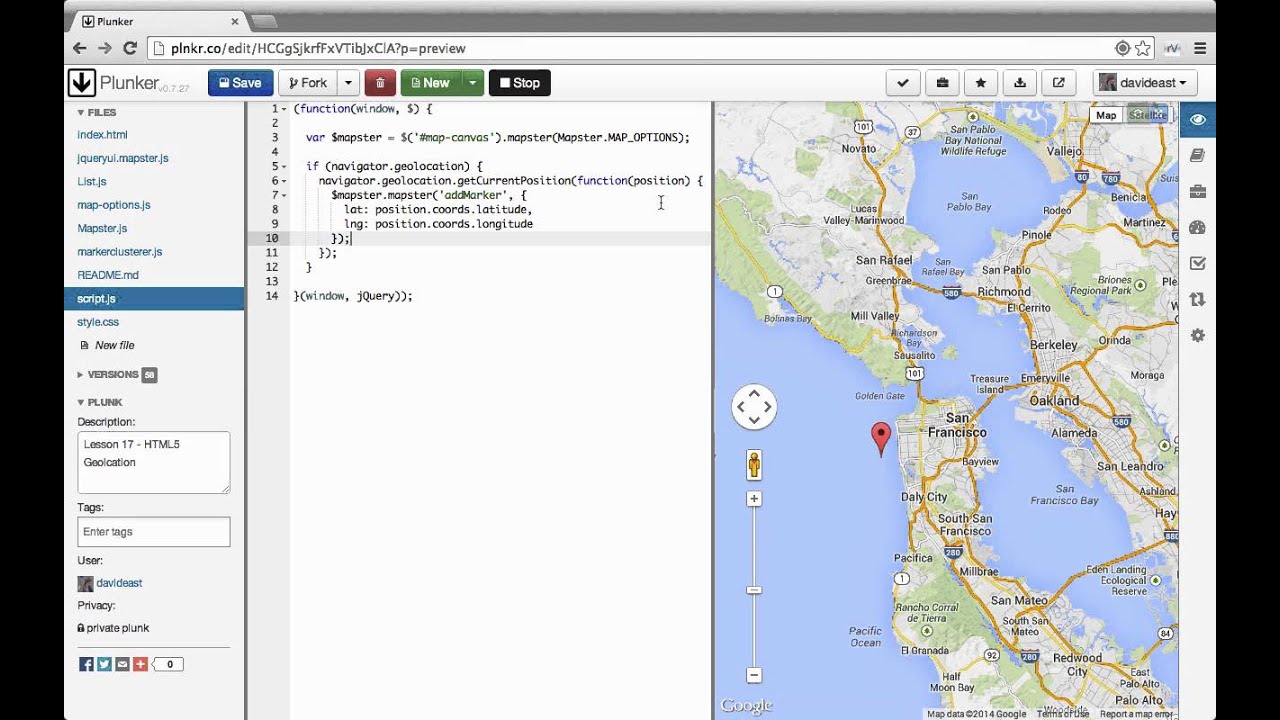
Task: Reload the browser page
Action: pos(130,48)
